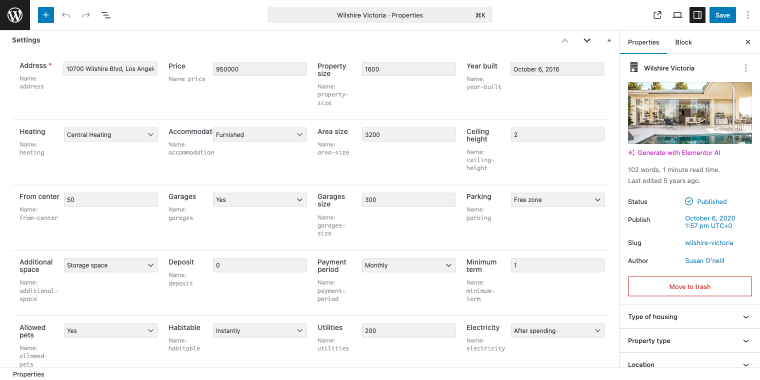Image resolution: width=760 pixels, height=380 pixels.
Task: Click the Year built date field
Action: (557, 69)
